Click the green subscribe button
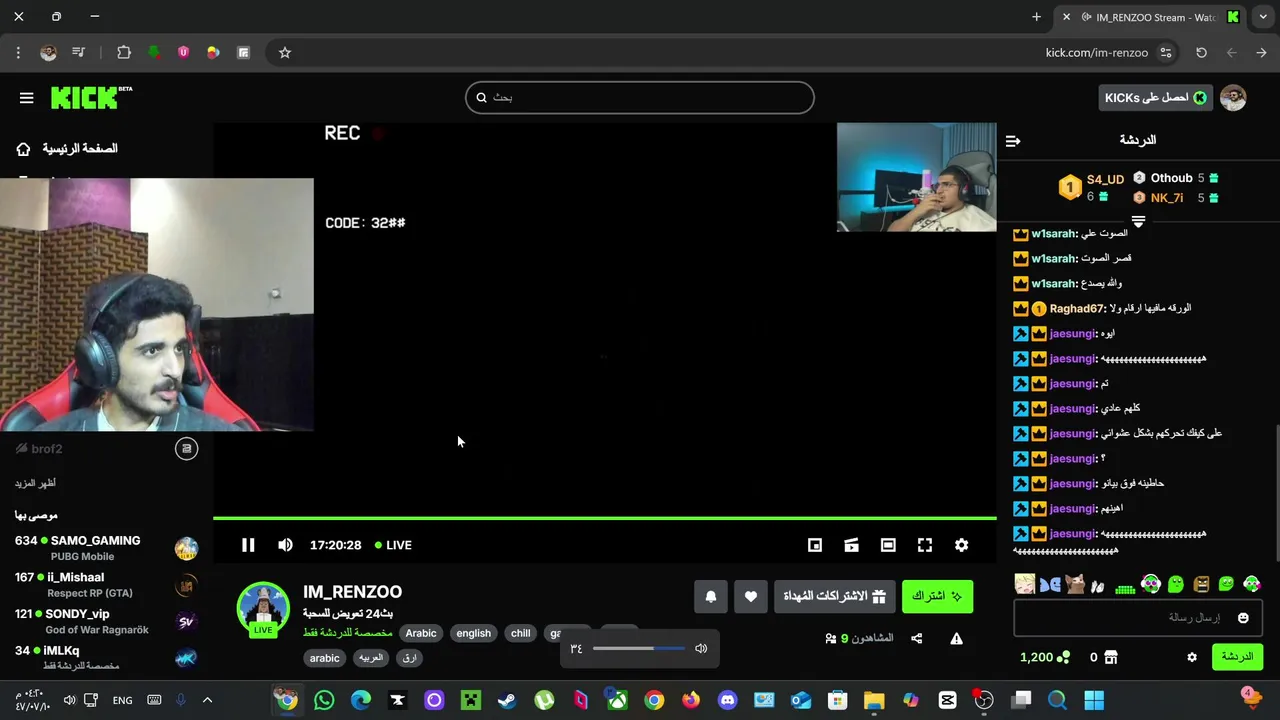Viewport: 1280px width, 720px height. 937,596
